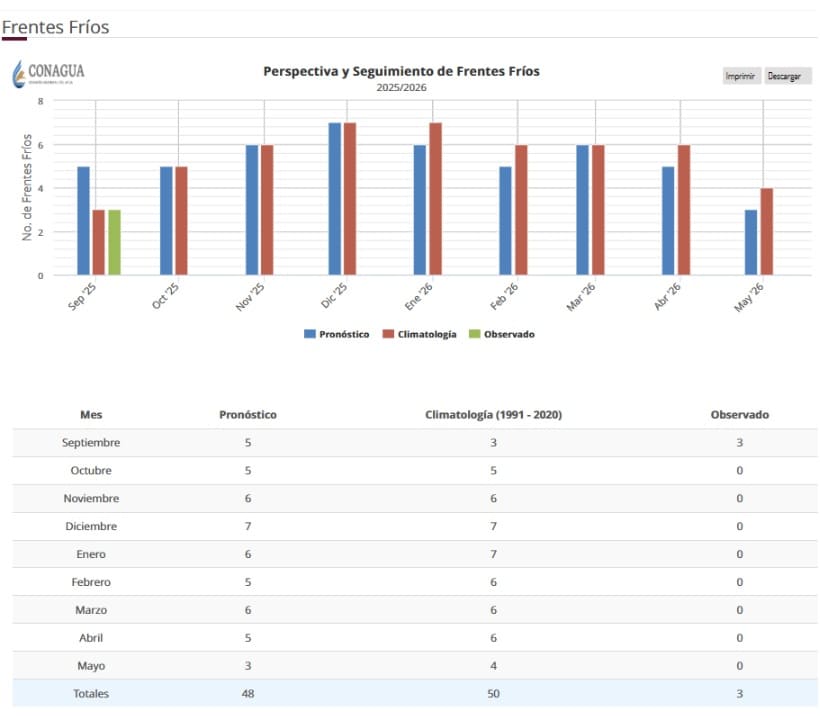Click the green Observado bar for Sep '25
The image size is (820, 716).
[114, 243]
